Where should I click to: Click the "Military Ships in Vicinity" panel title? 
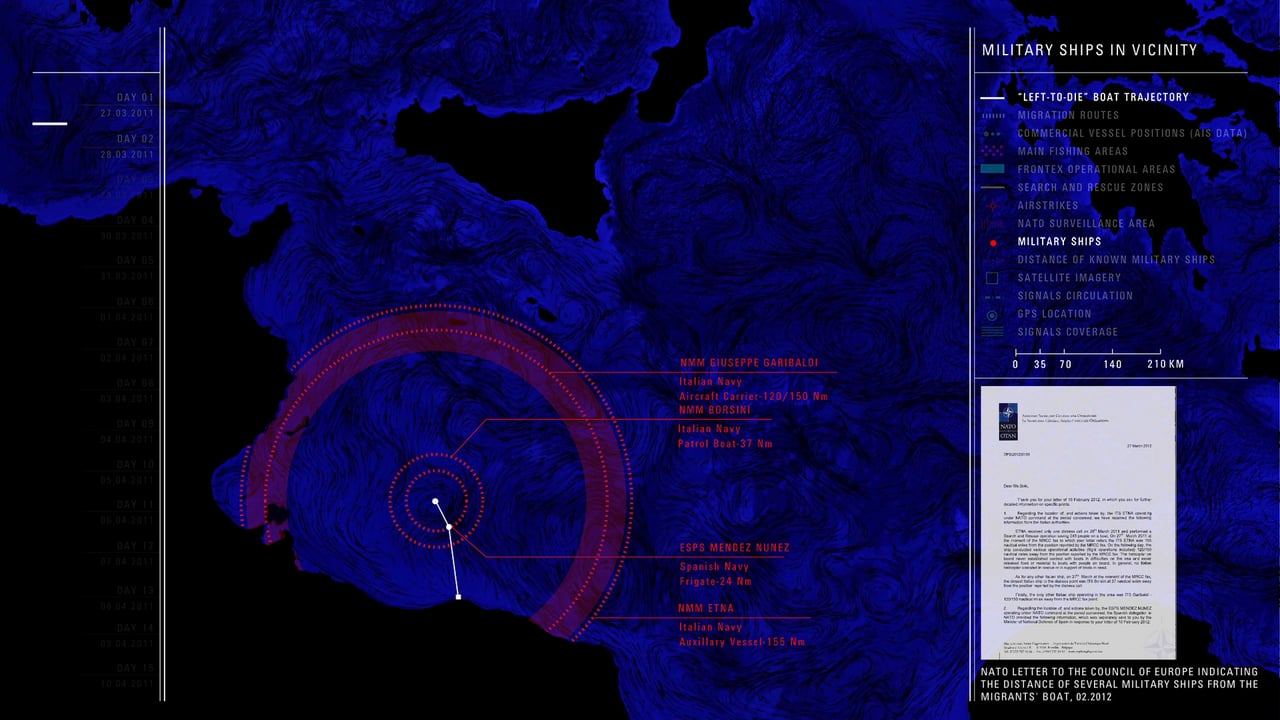point(1089,50)
